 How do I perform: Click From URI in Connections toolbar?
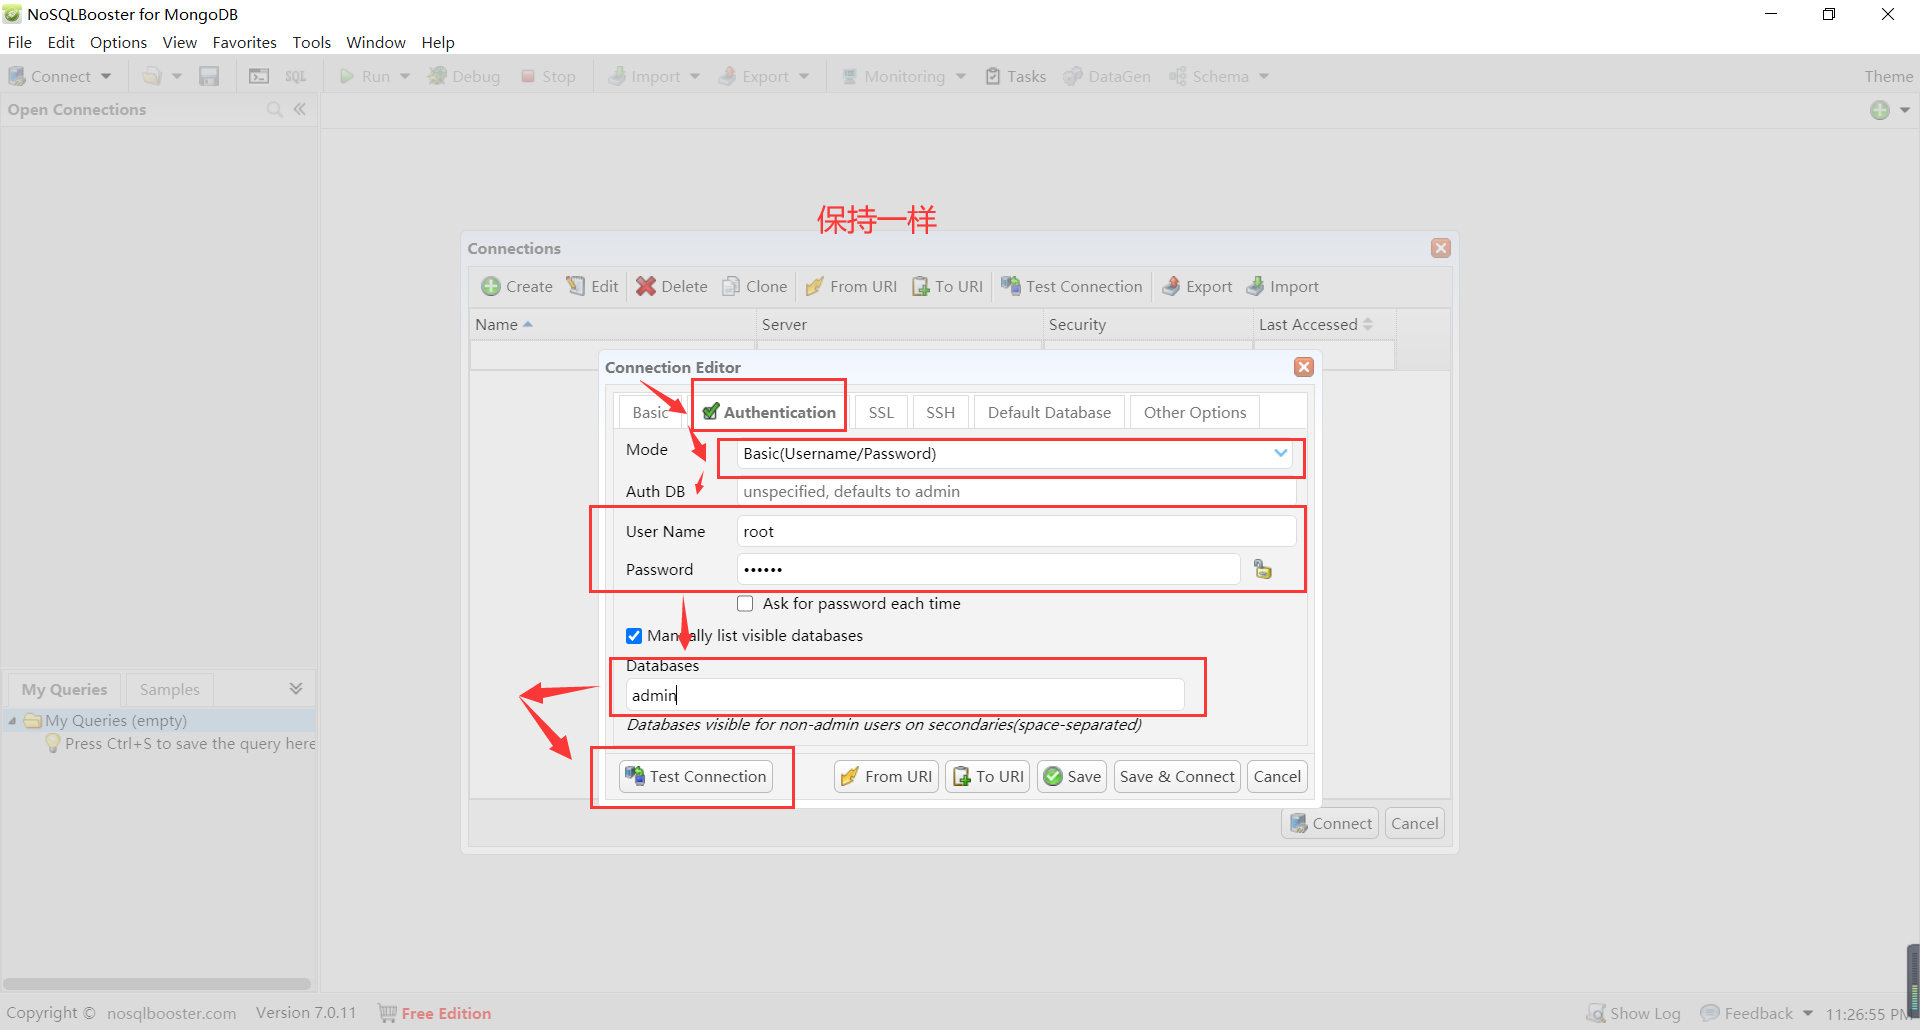click(x=851, y=286)
